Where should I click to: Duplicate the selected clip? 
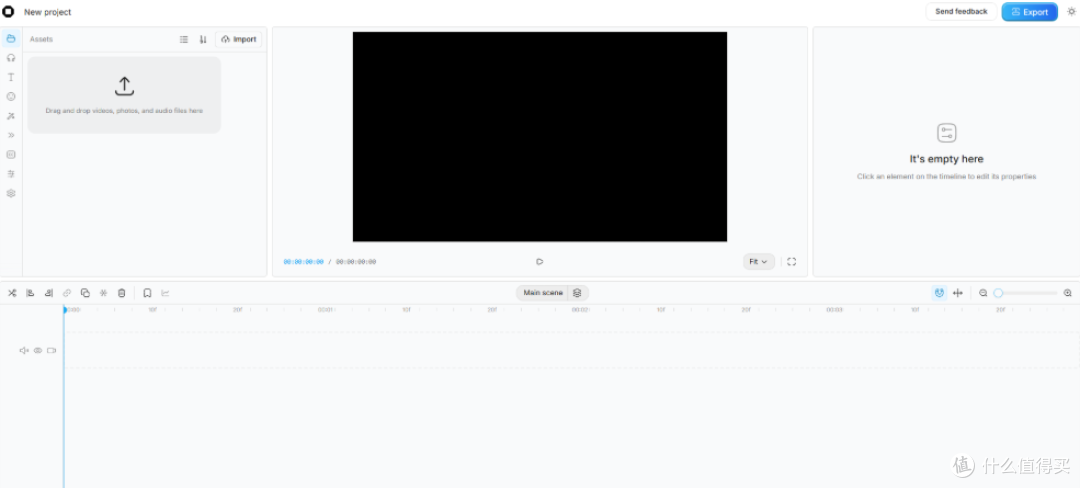85,293
